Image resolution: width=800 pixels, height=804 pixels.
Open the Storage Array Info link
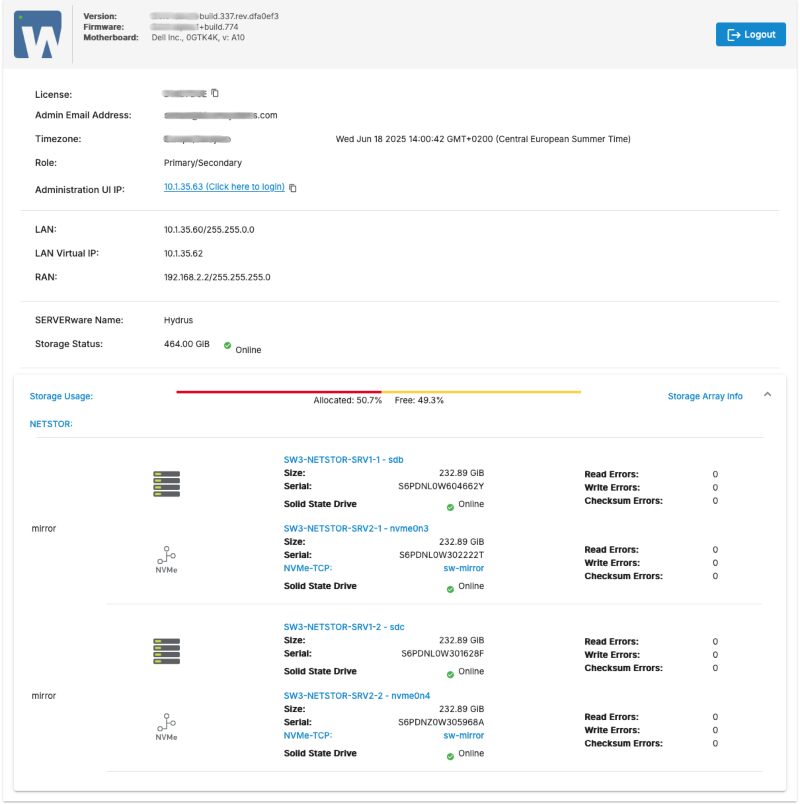pos(705,396)
